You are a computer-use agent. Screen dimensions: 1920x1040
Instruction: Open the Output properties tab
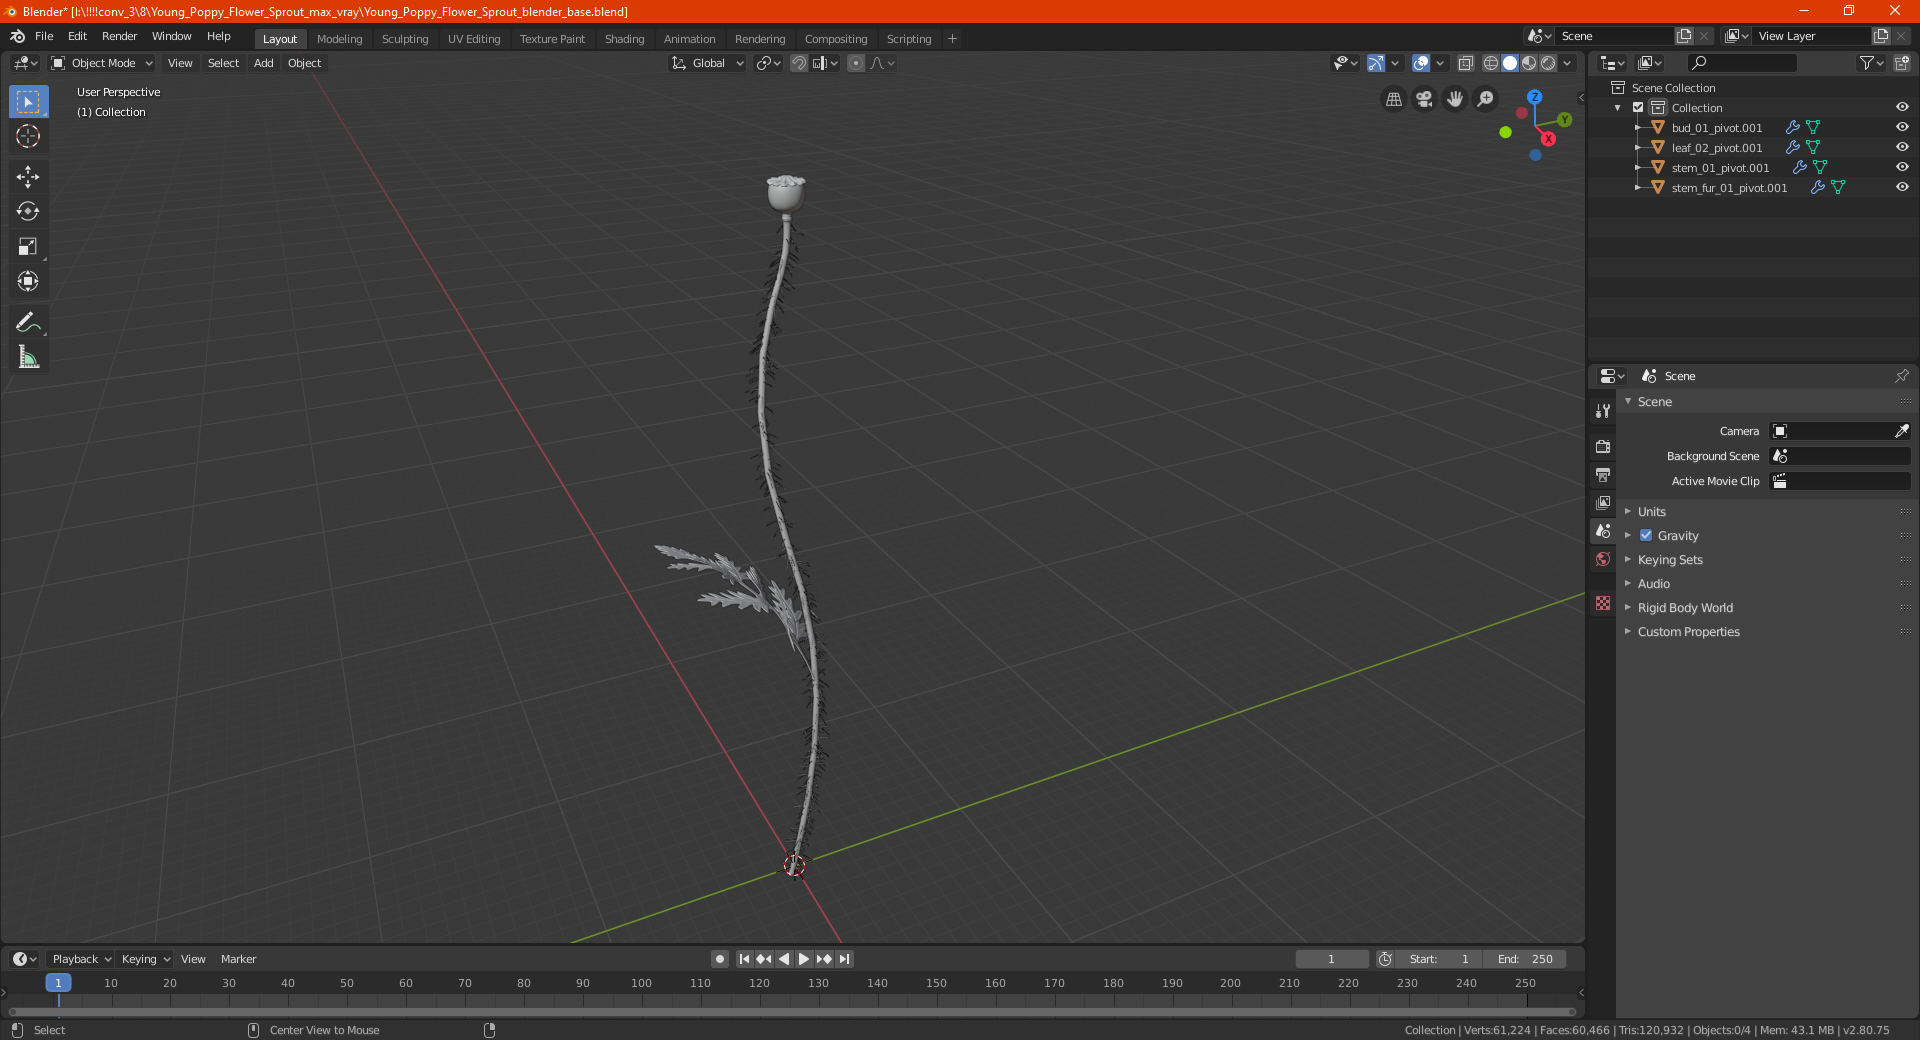1603,474
